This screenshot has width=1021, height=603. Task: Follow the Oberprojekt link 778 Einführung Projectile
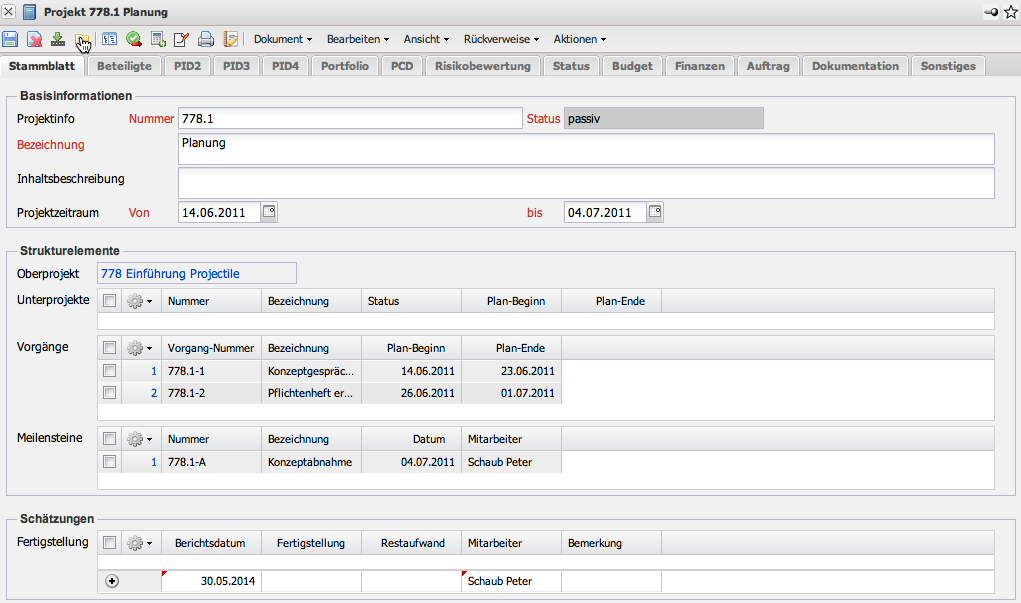[171, 273]
